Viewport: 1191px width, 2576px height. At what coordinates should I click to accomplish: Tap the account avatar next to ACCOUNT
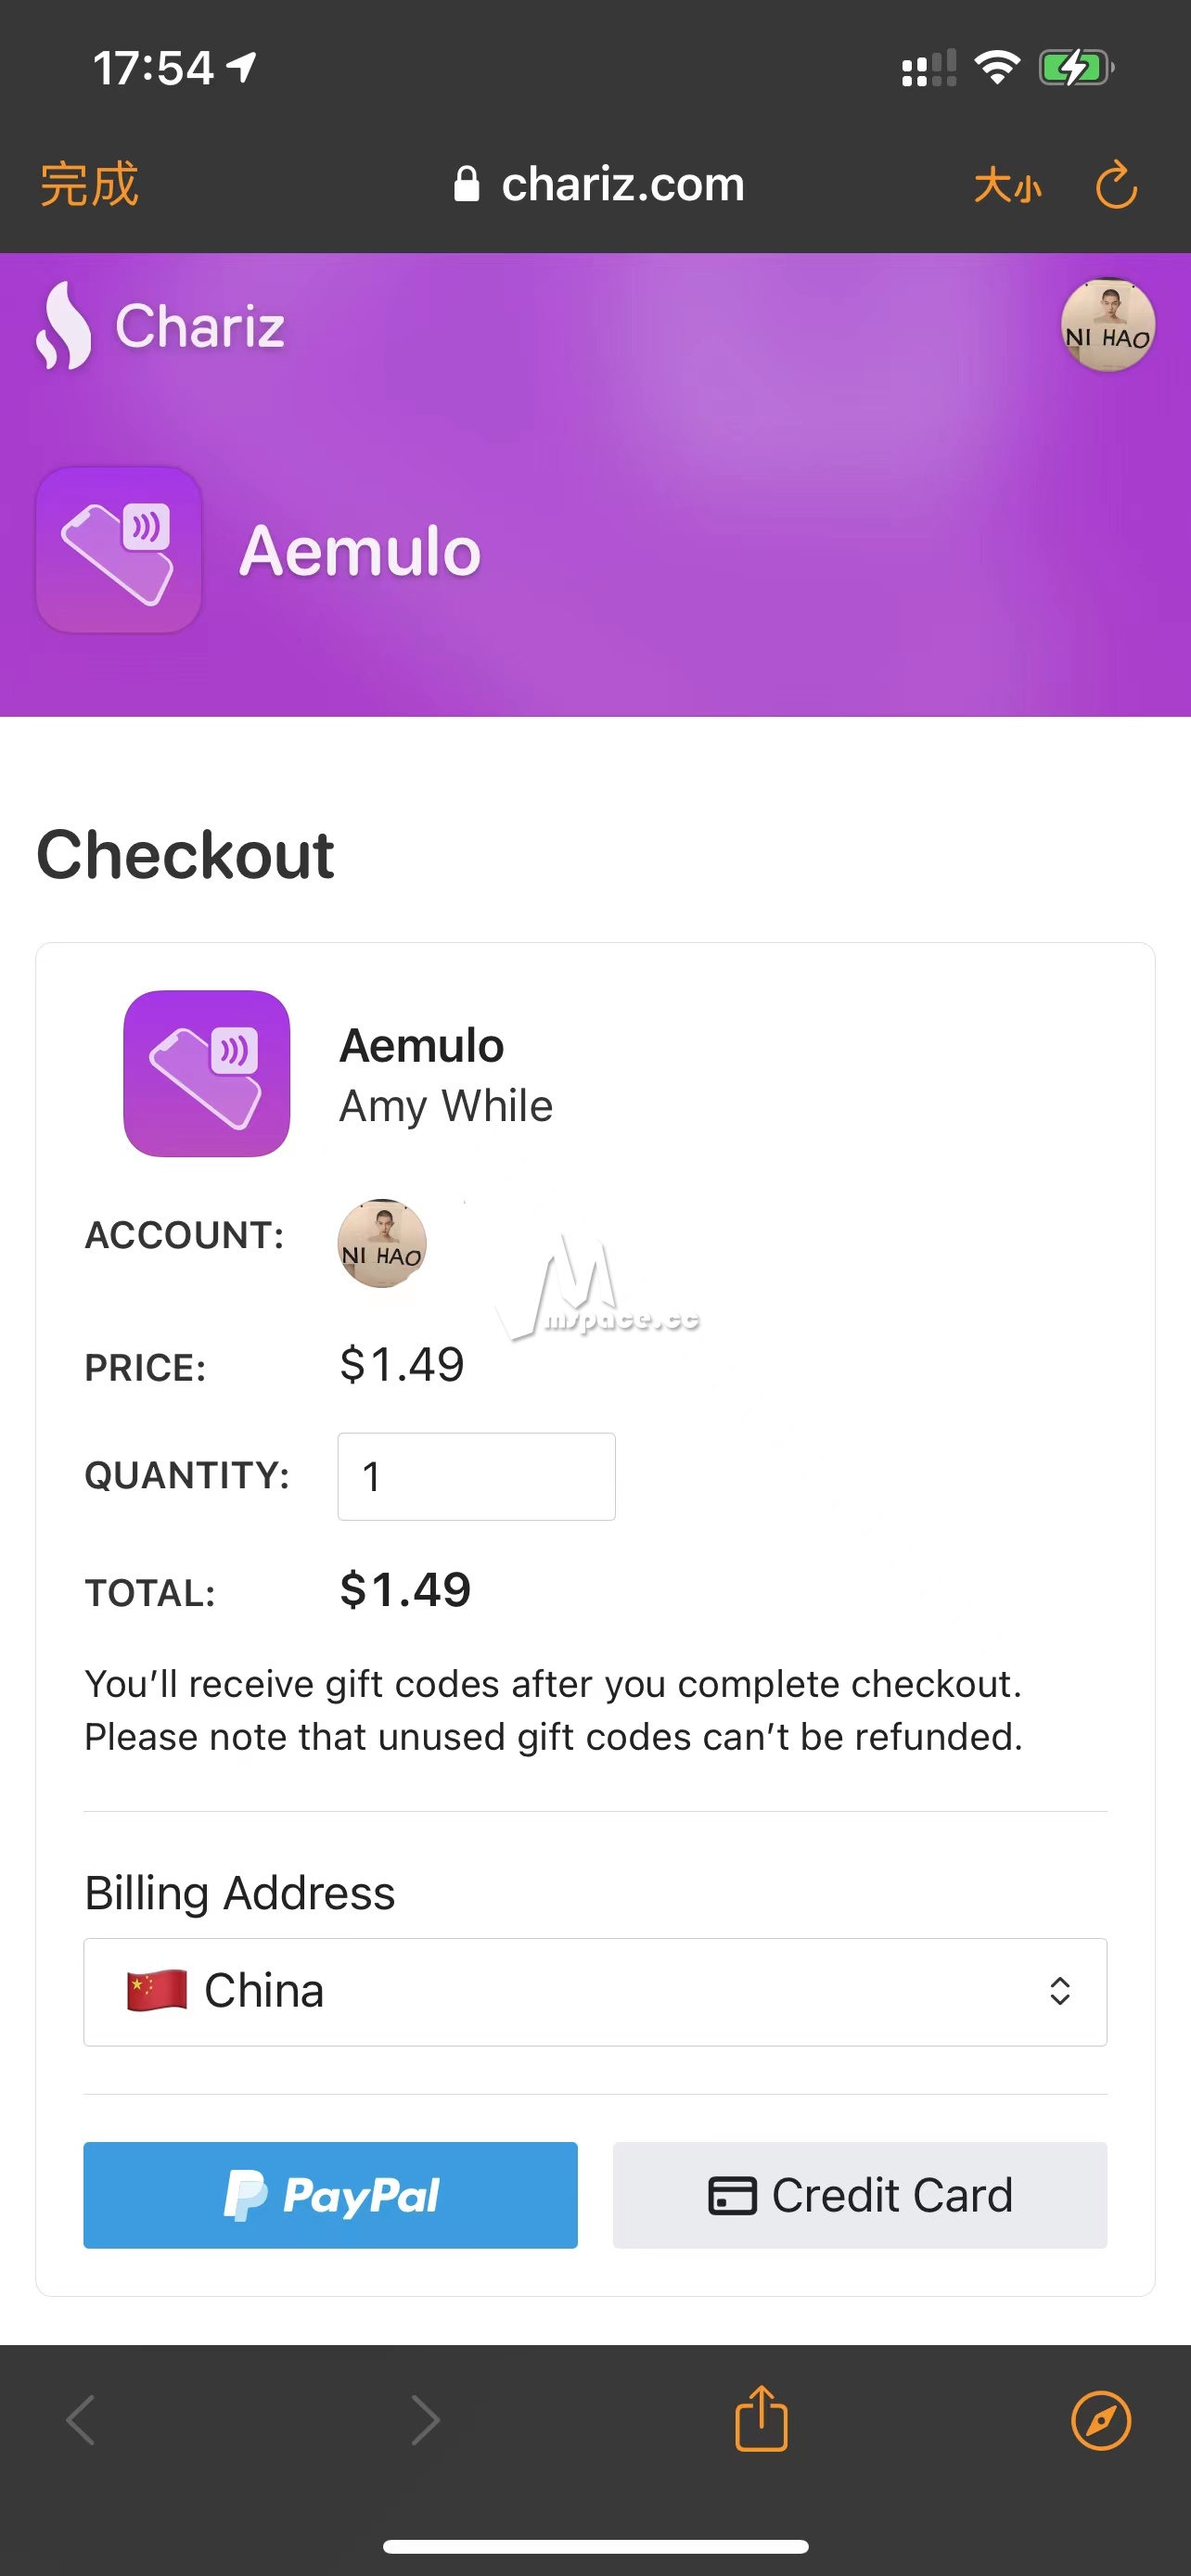click(x=382, y=1243)
